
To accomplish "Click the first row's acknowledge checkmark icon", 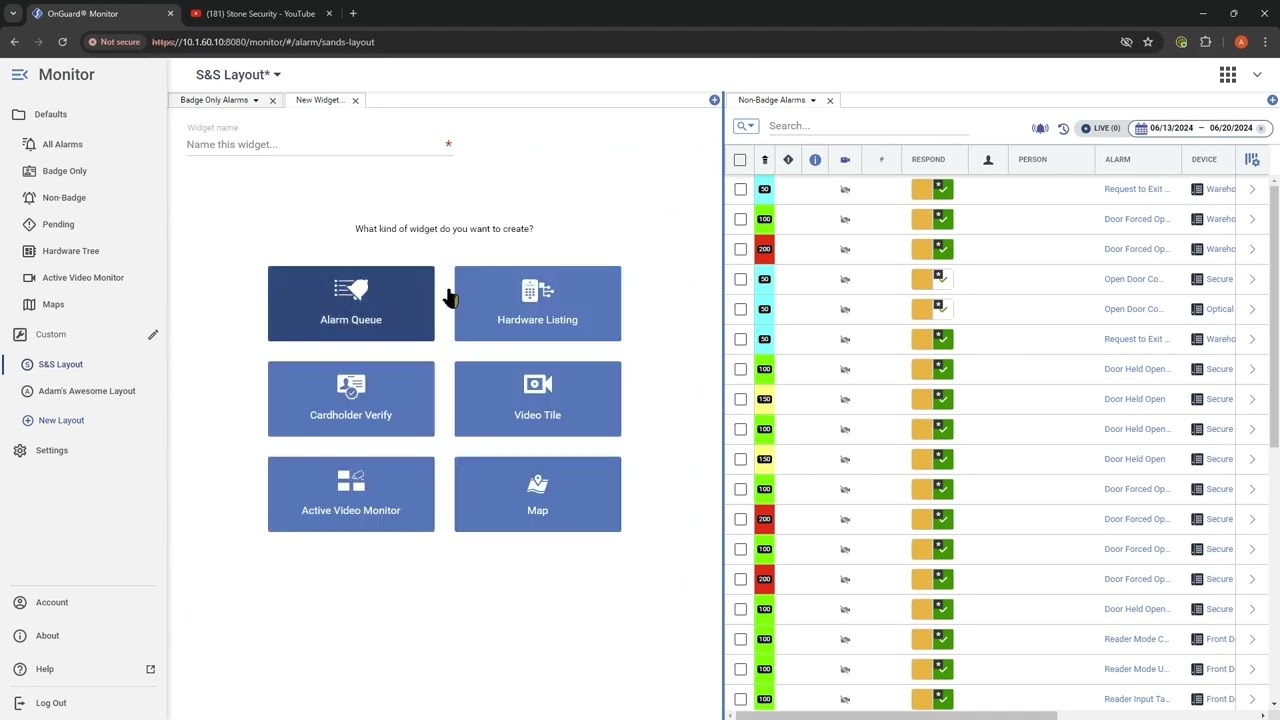I will [943, 189].
